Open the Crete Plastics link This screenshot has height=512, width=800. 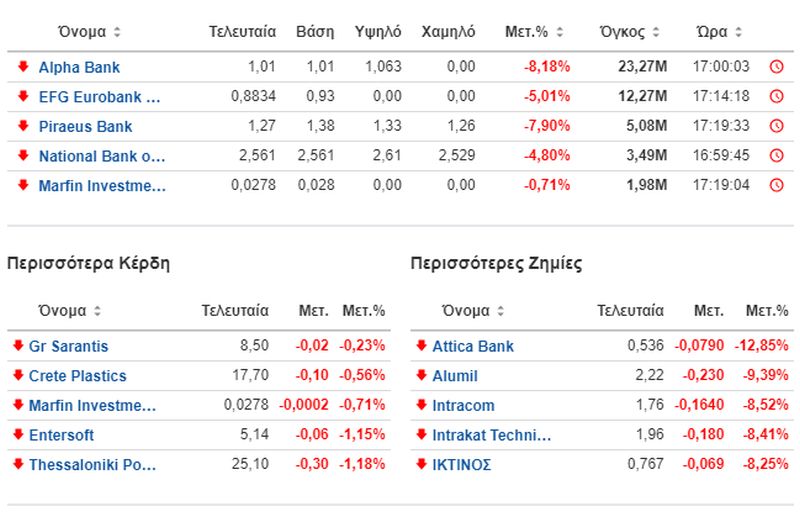click(x=78, y=376)
